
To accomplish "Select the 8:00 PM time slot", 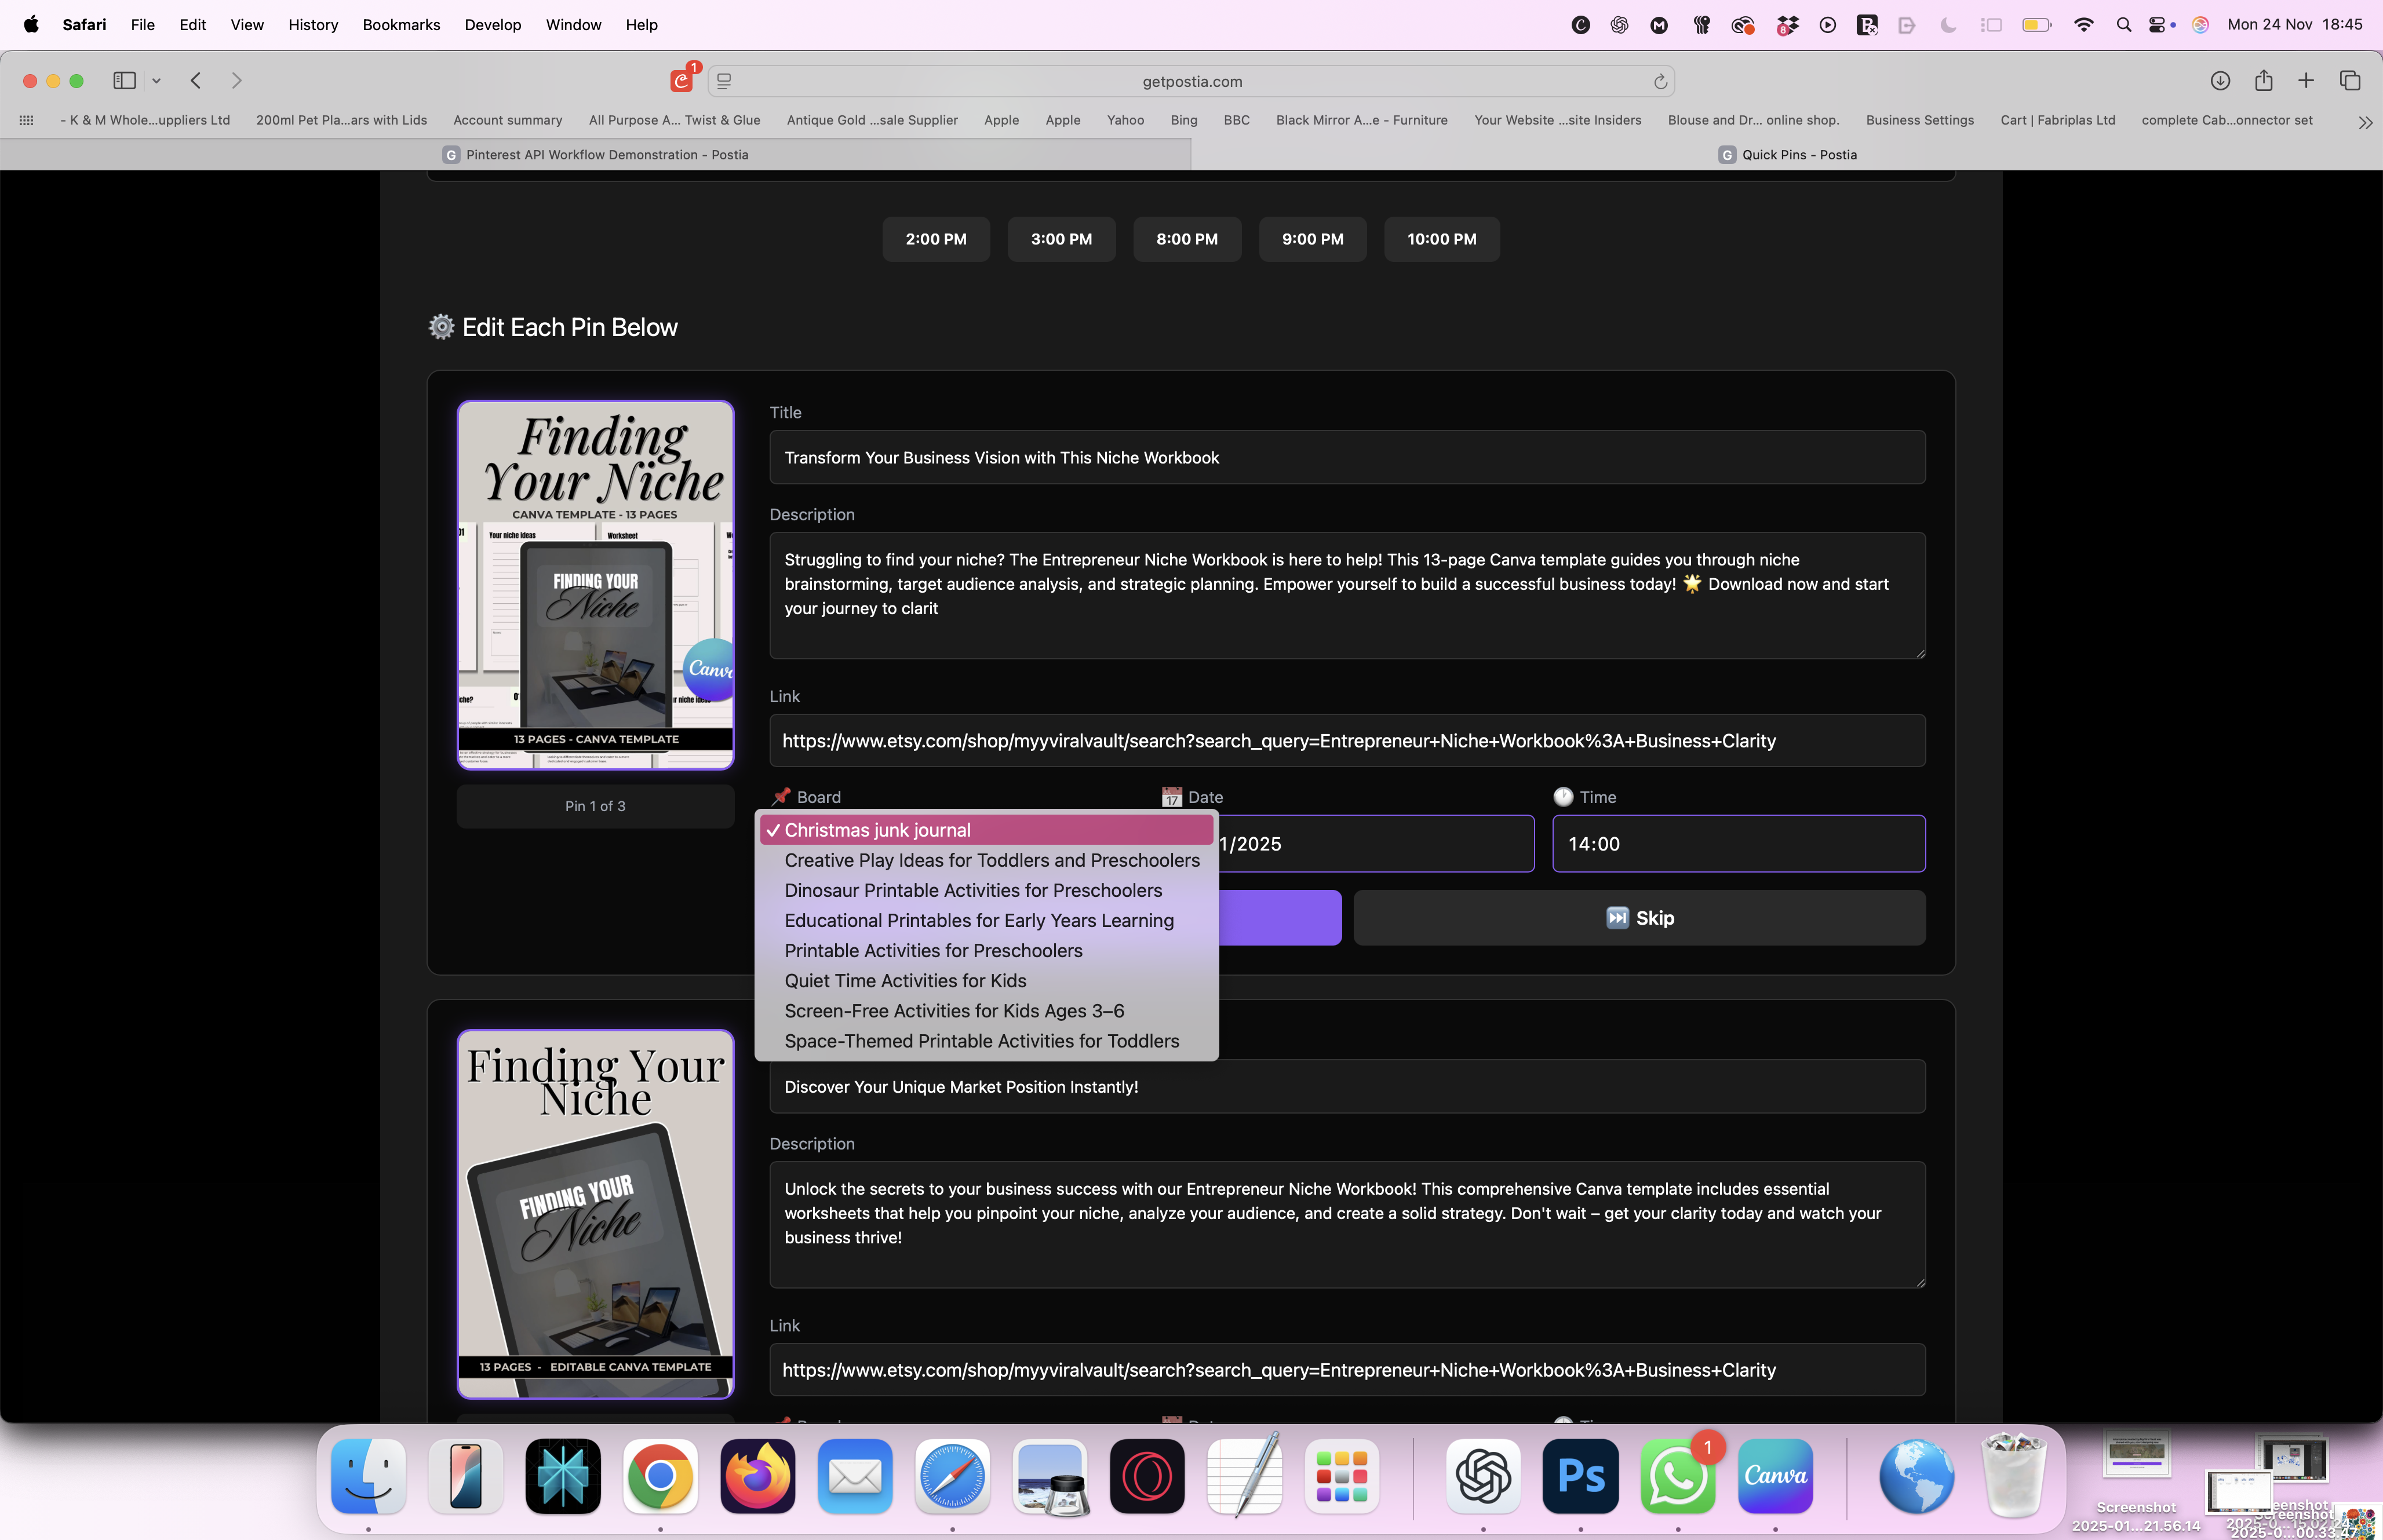I will tap(1187, 239).
